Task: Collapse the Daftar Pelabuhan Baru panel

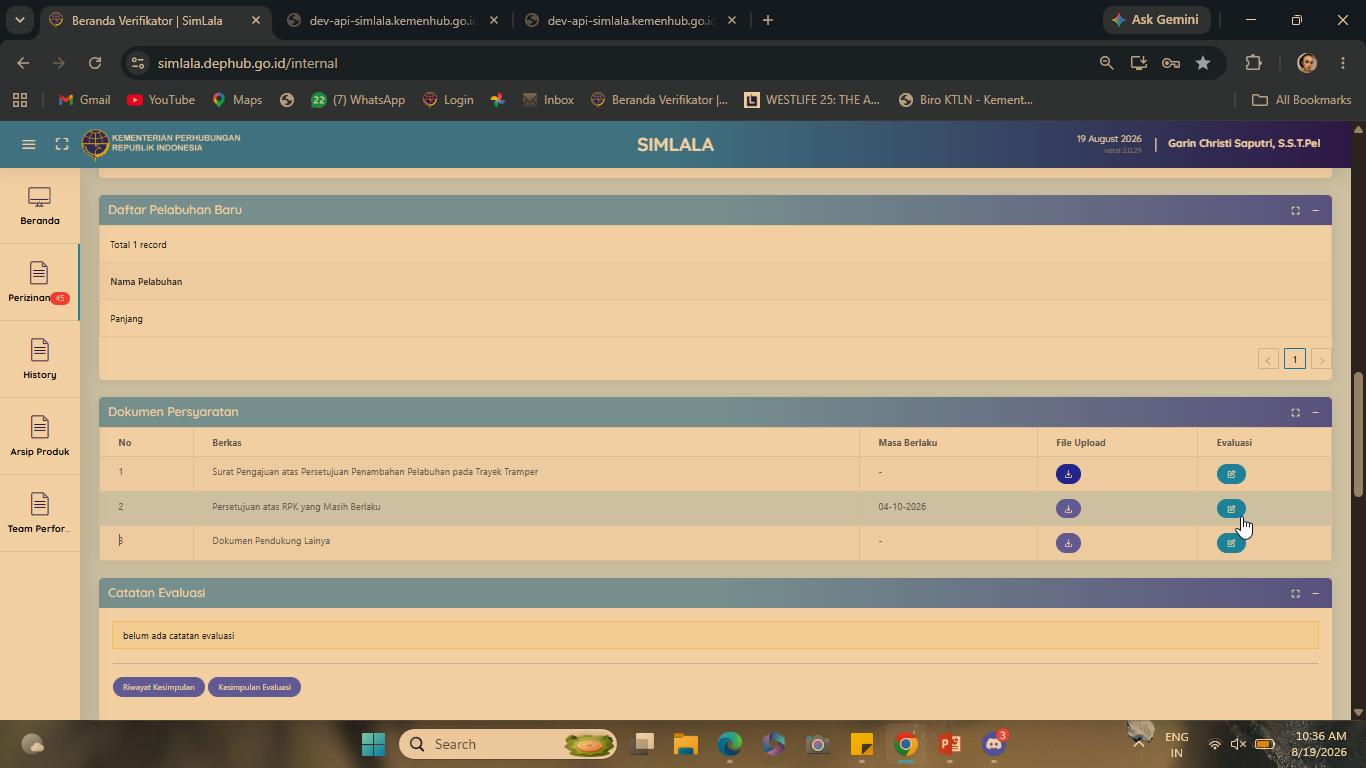Action: [x=1315, y=210]
